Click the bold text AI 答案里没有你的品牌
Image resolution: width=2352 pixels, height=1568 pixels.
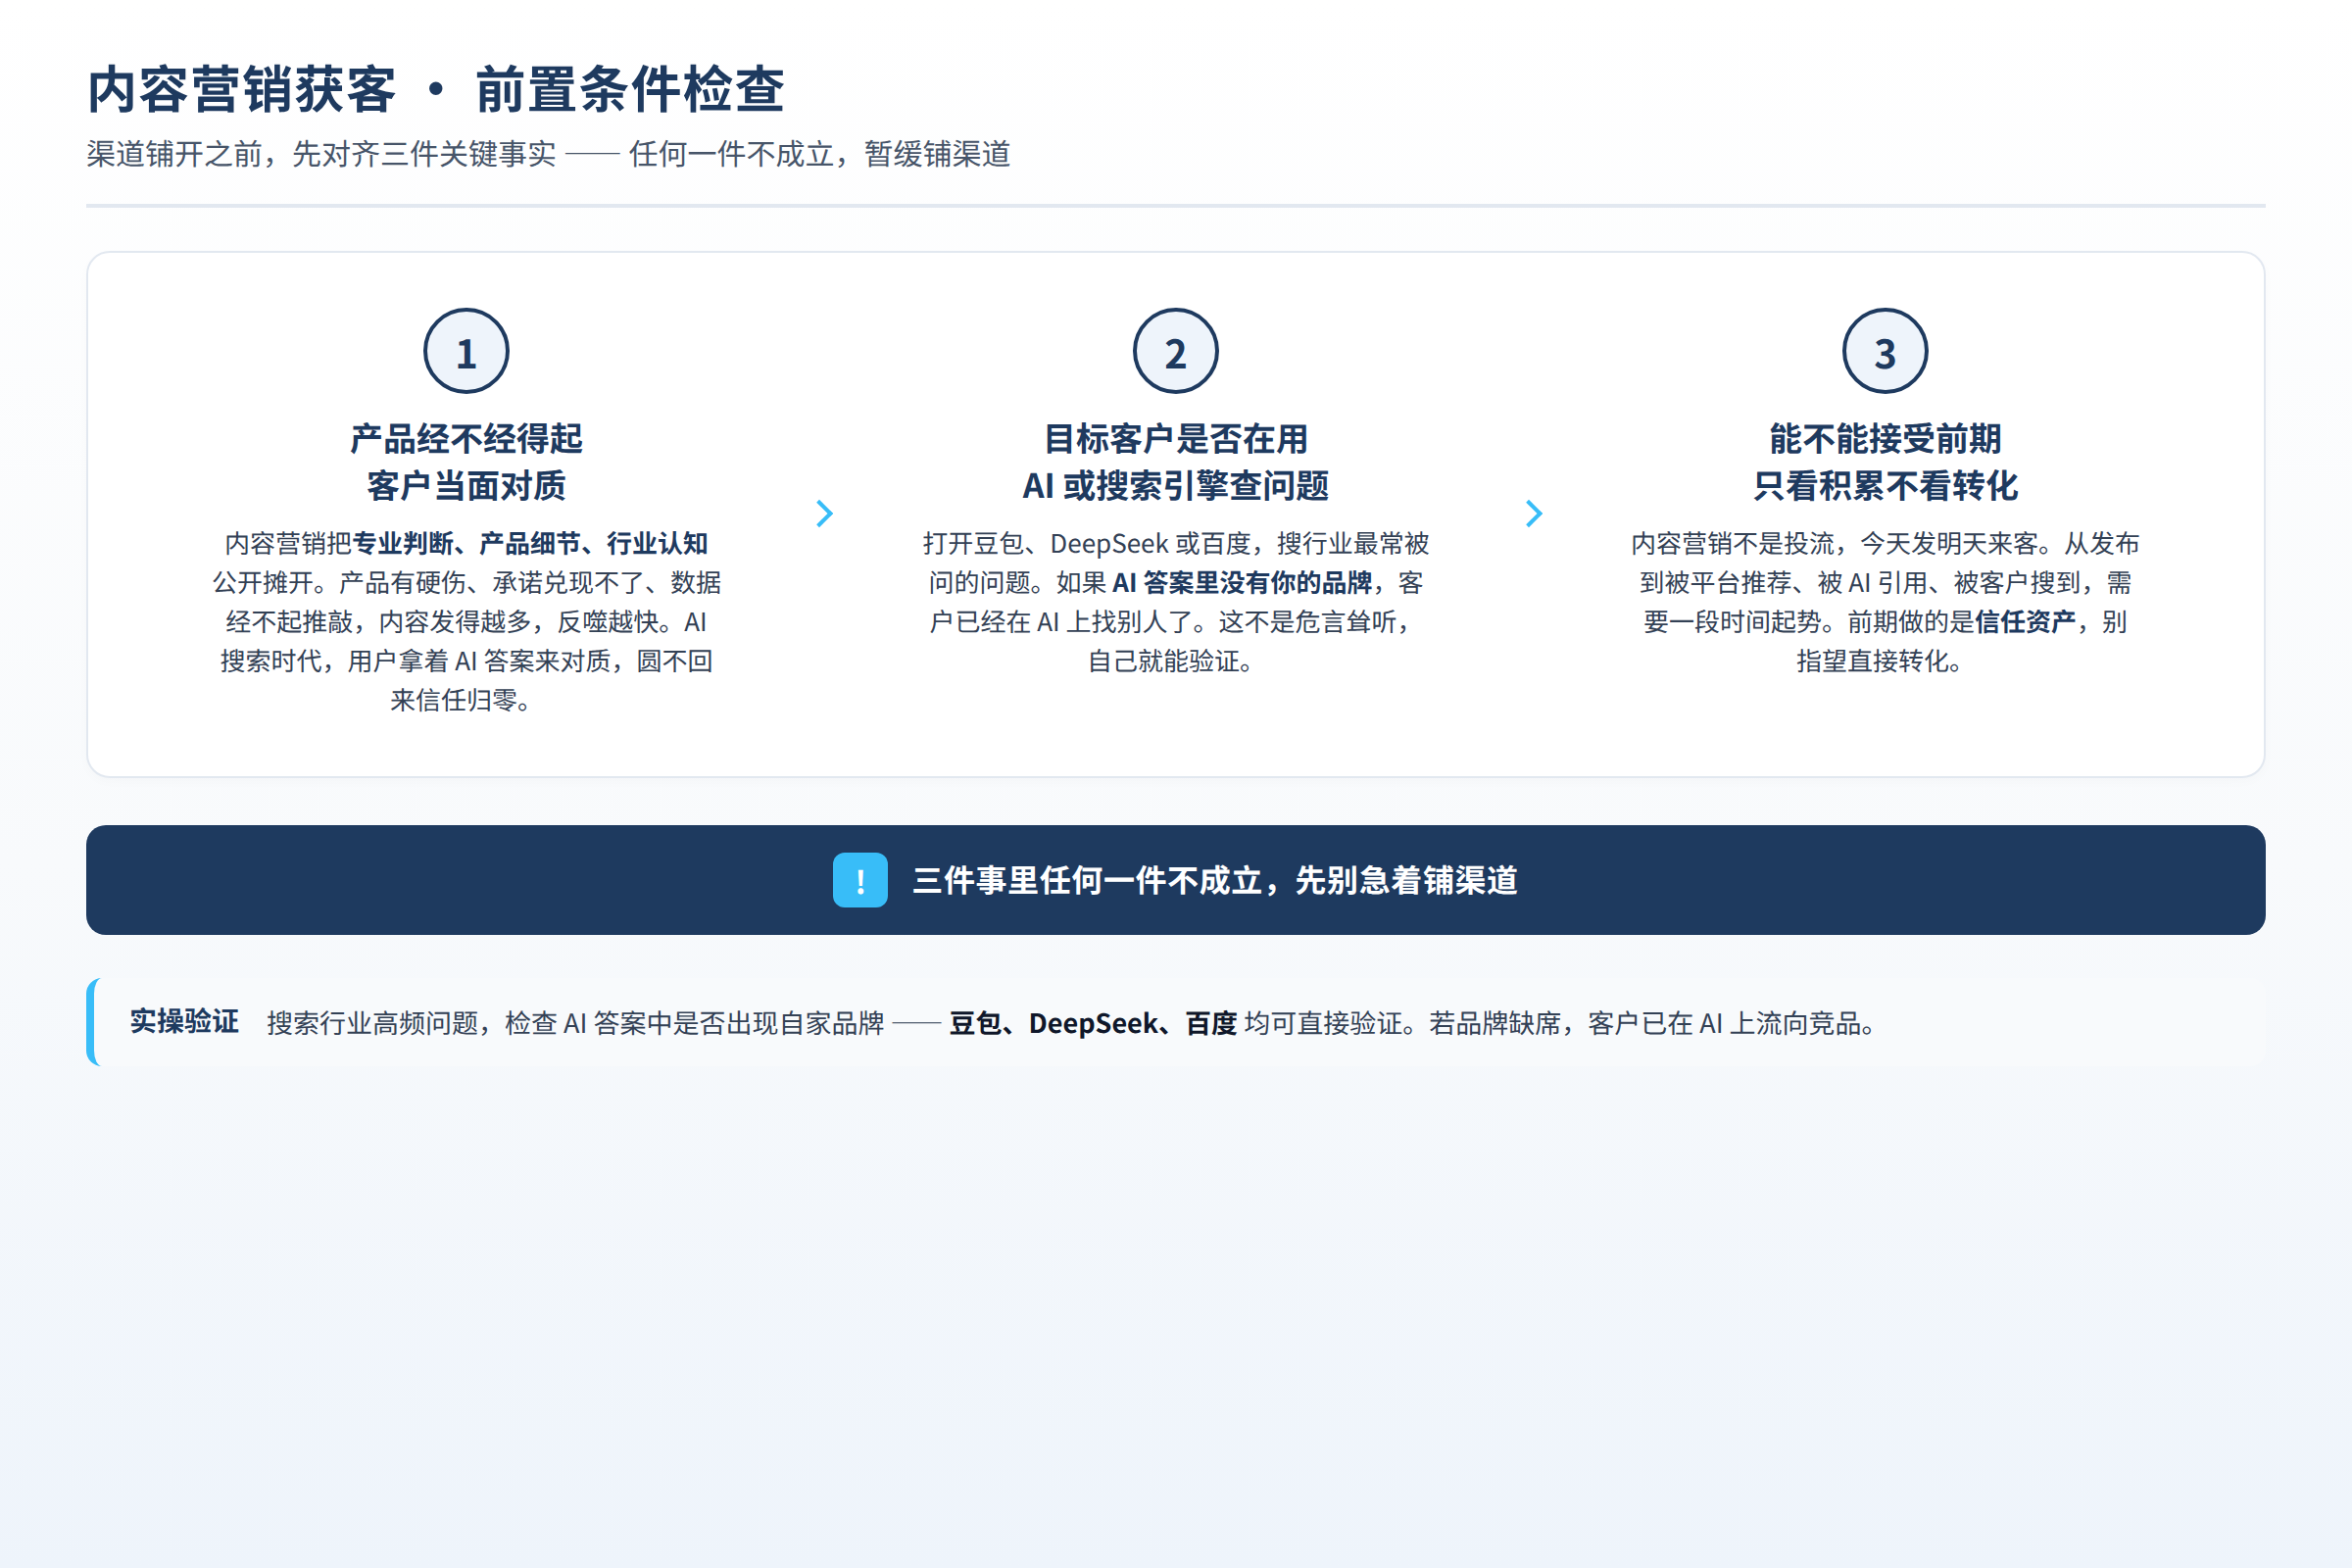coord(1242,583)
